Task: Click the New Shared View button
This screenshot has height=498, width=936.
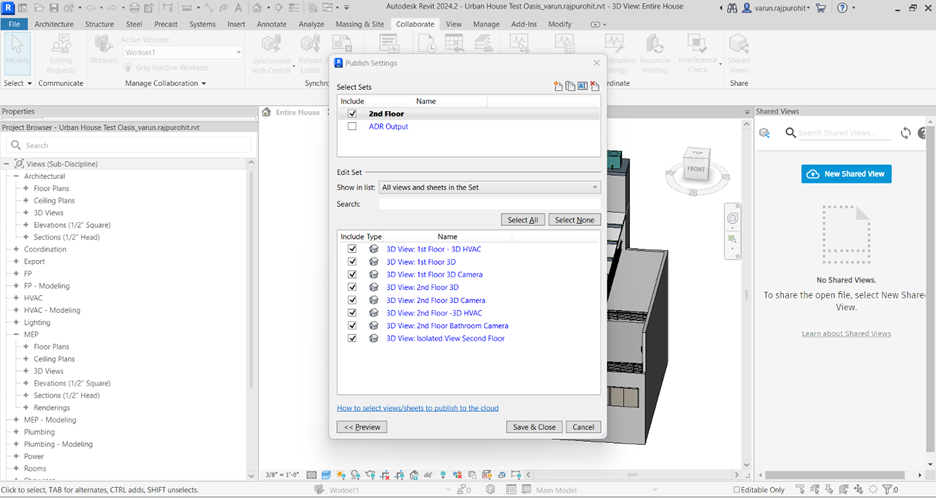Action: pos(846,174)
